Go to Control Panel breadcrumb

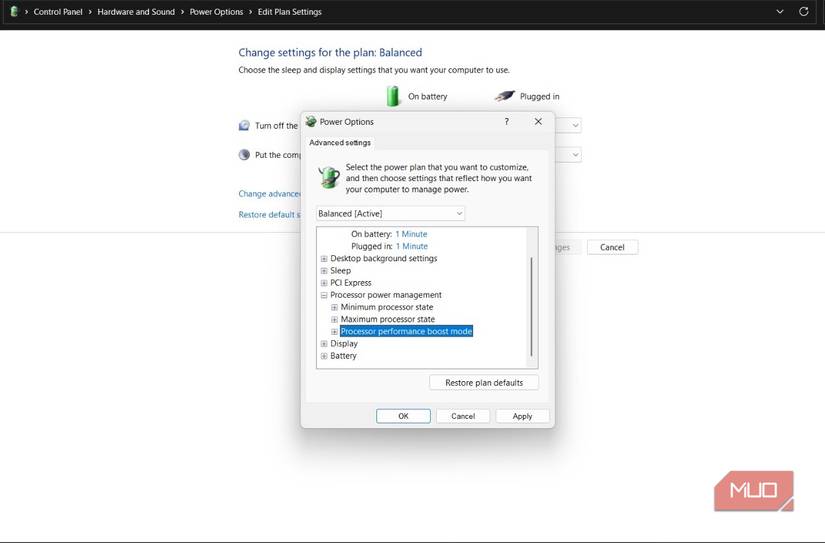tap(58, 12)
